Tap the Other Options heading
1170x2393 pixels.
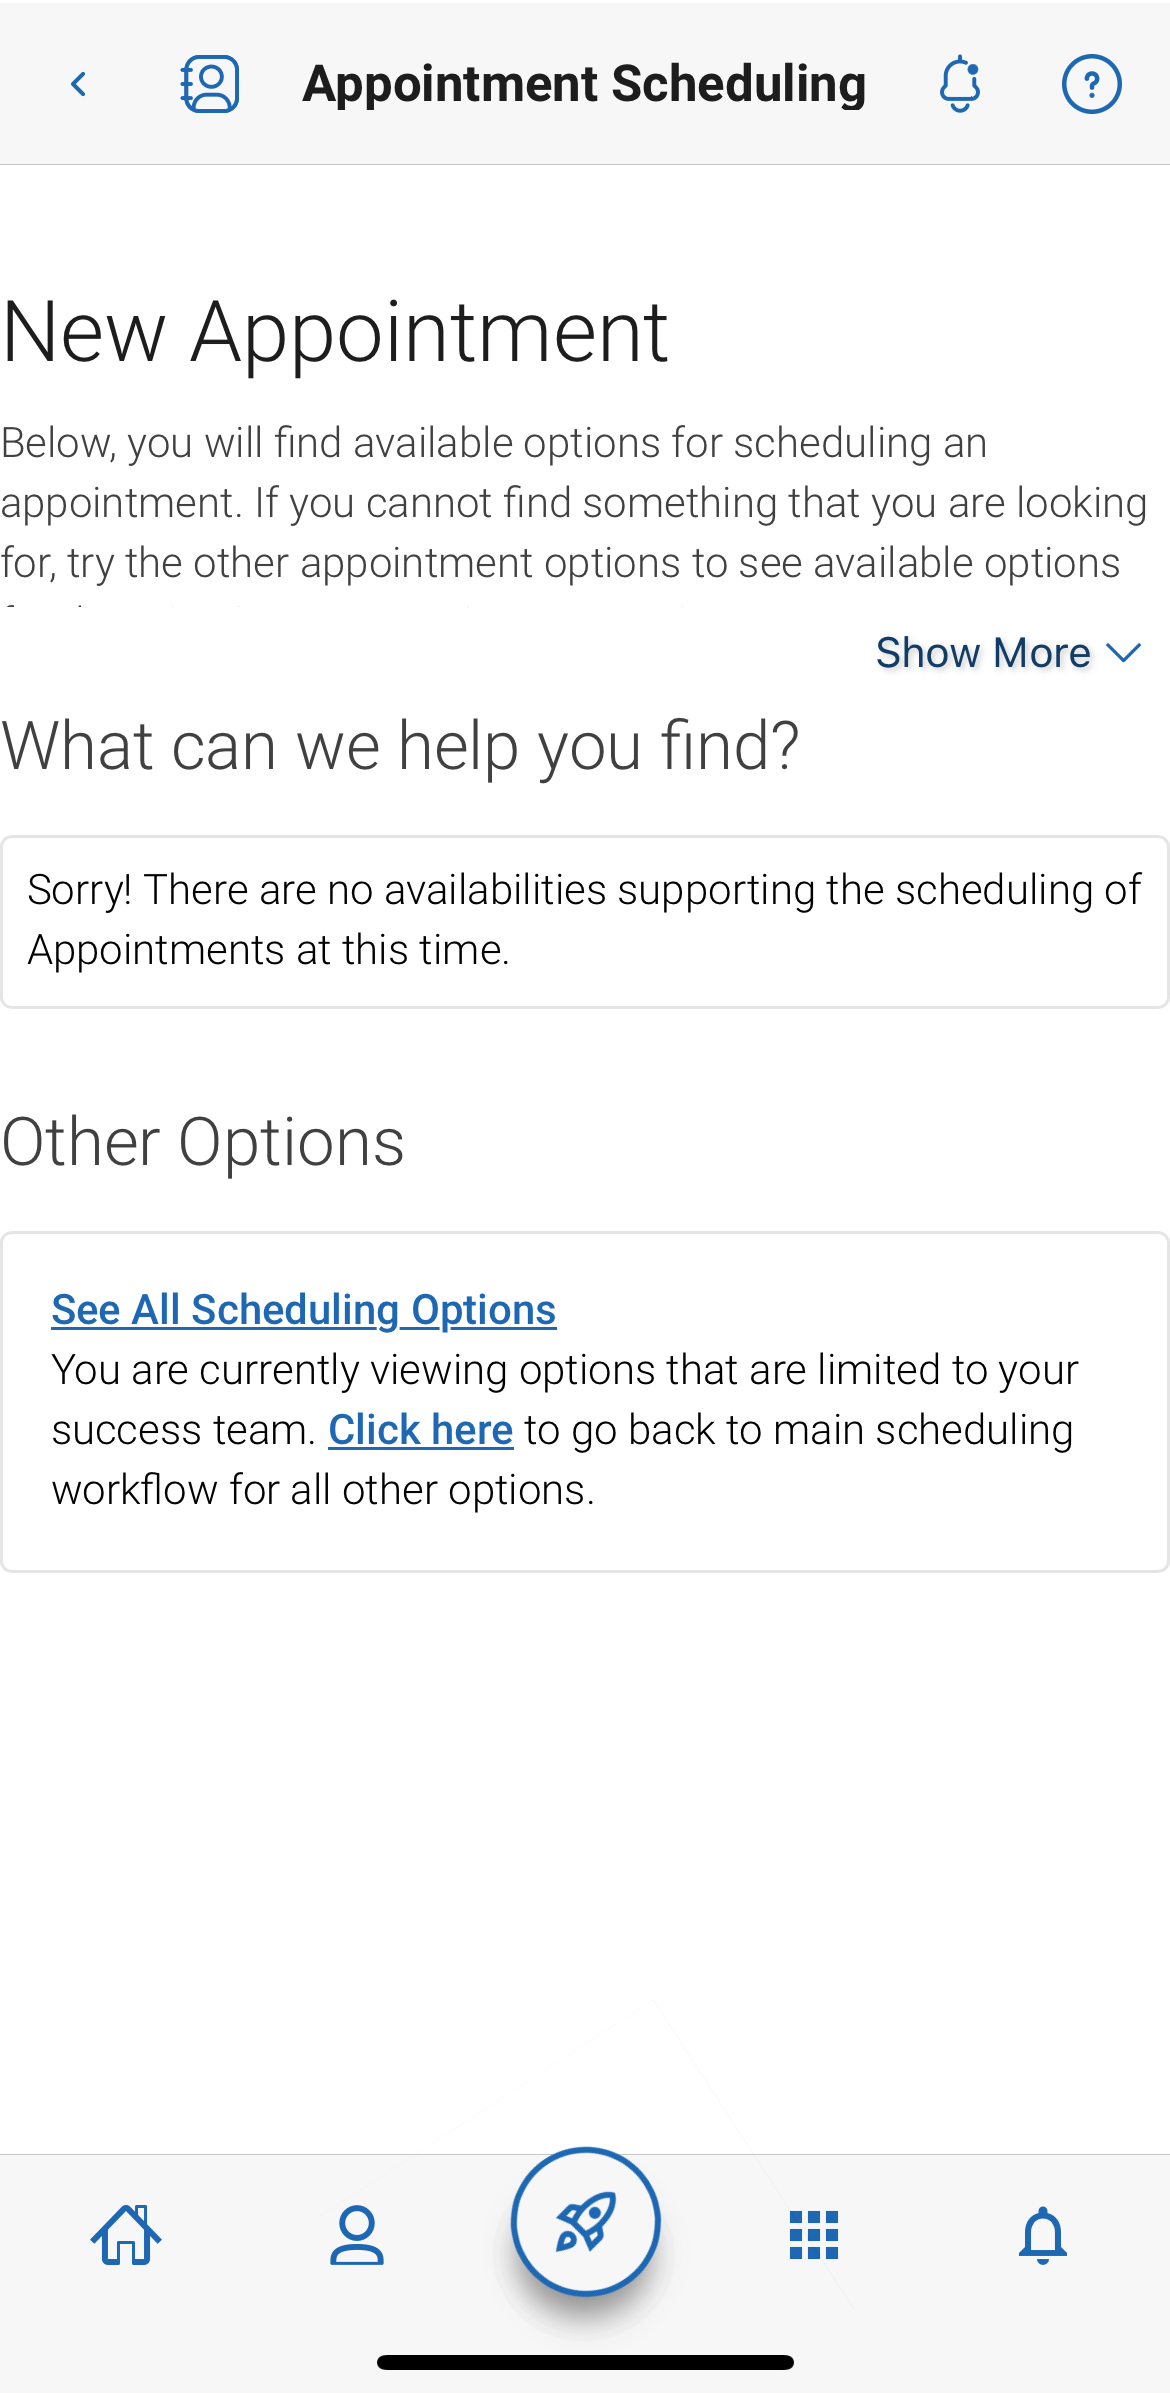(203, 1142)
